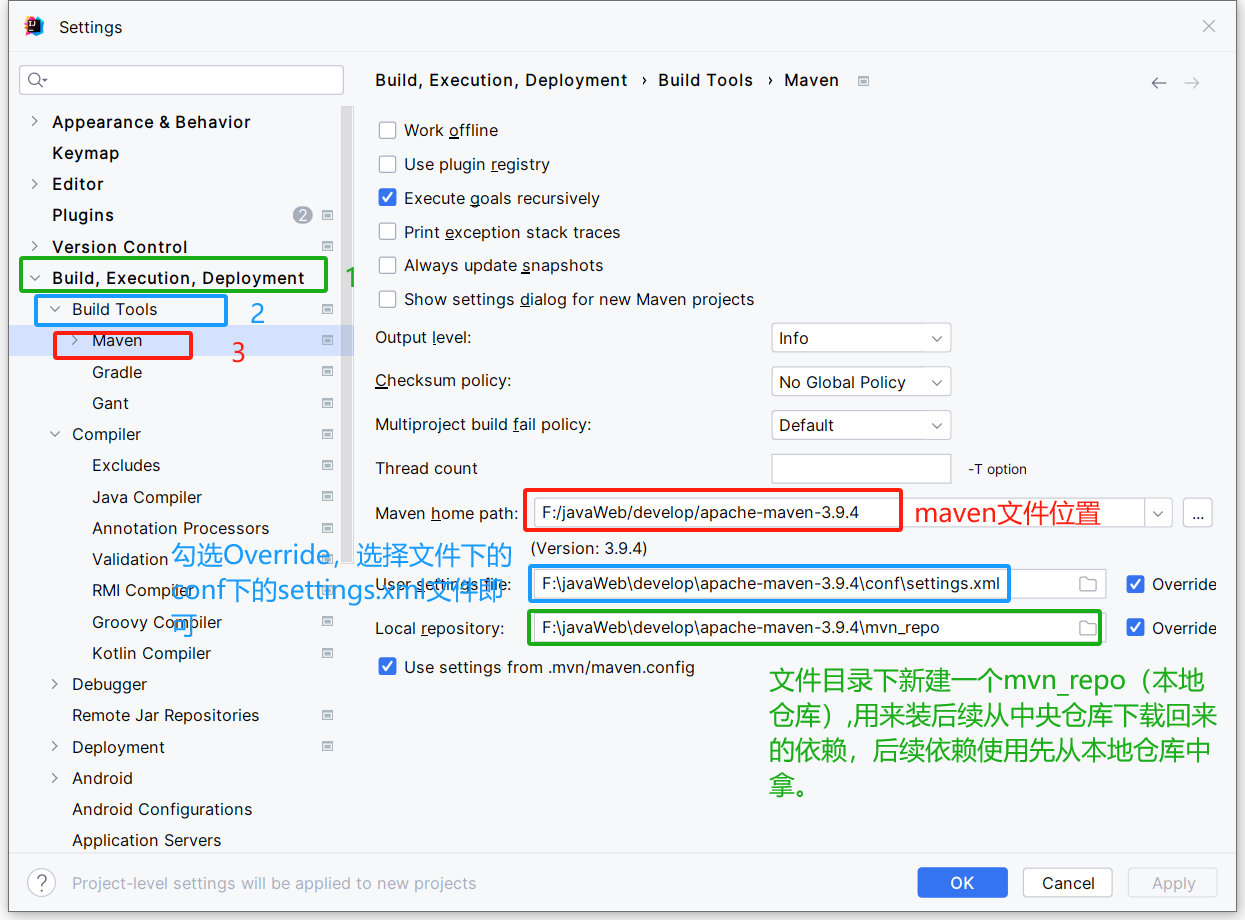The height and width of the screenshot is (920, 1245).
Task: Click the project icon beside Maven tree row
Action: coord(327,340)
